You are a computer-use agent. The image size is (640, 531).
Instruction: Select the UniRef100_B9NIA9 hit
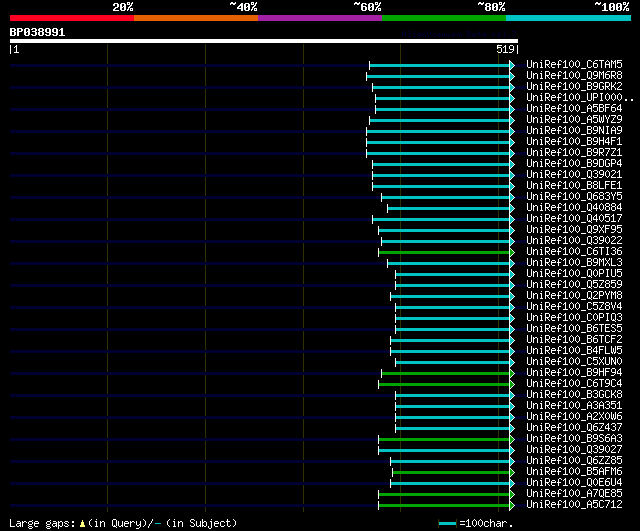(x=574, y=131)
